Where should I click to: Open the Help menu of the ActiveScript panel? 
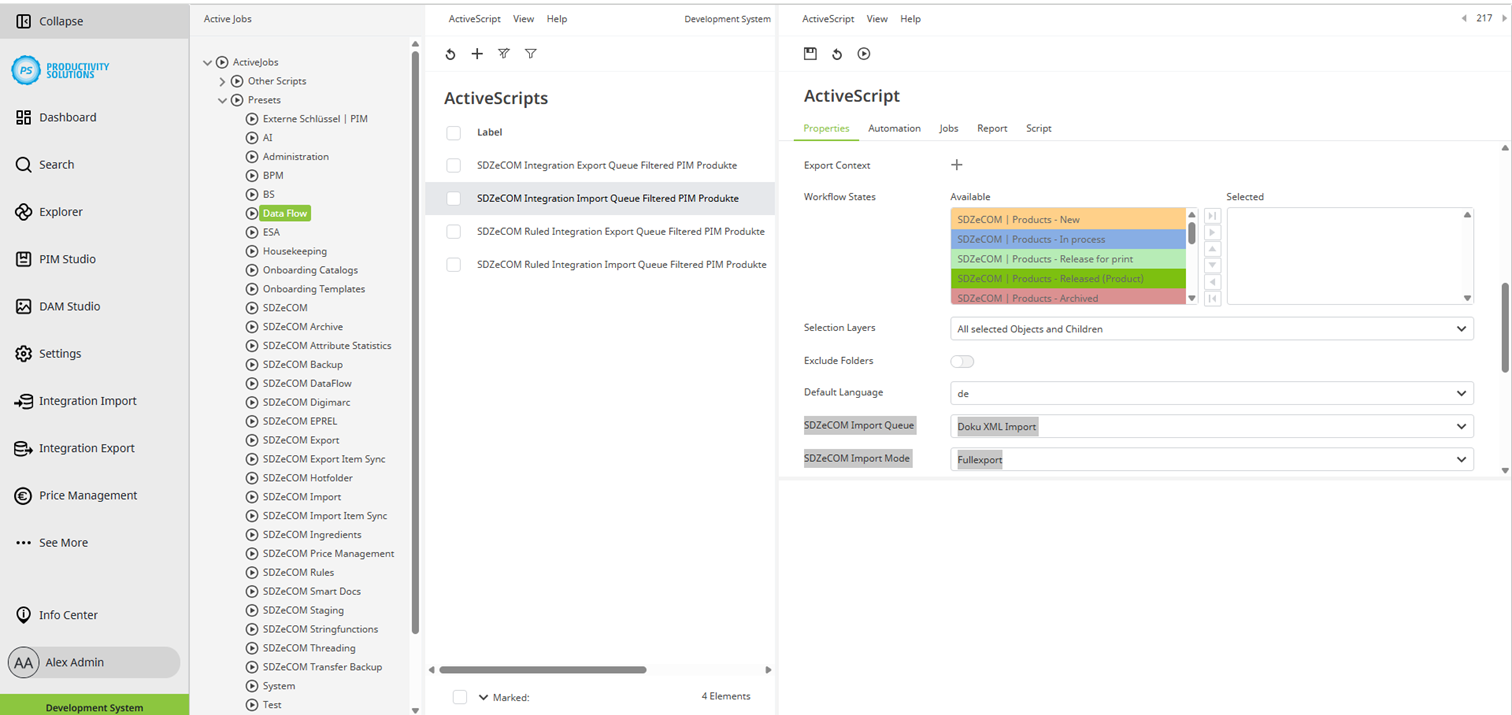tap(910, 18)
